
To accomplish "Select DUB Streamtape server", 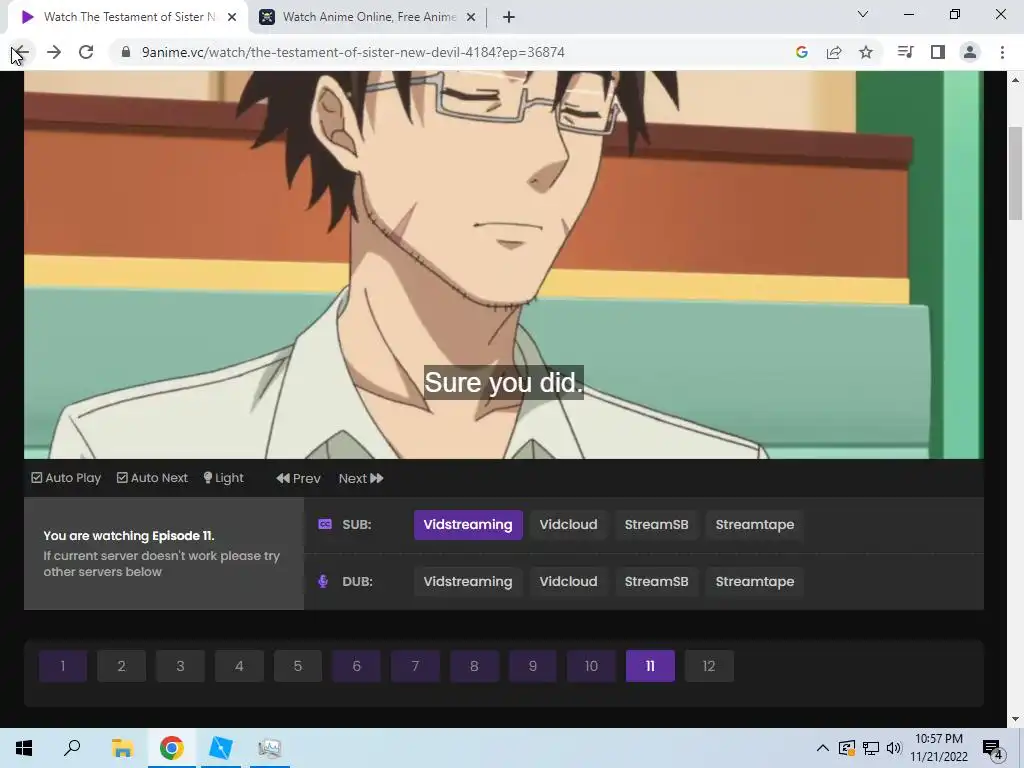I will point(755,582).
